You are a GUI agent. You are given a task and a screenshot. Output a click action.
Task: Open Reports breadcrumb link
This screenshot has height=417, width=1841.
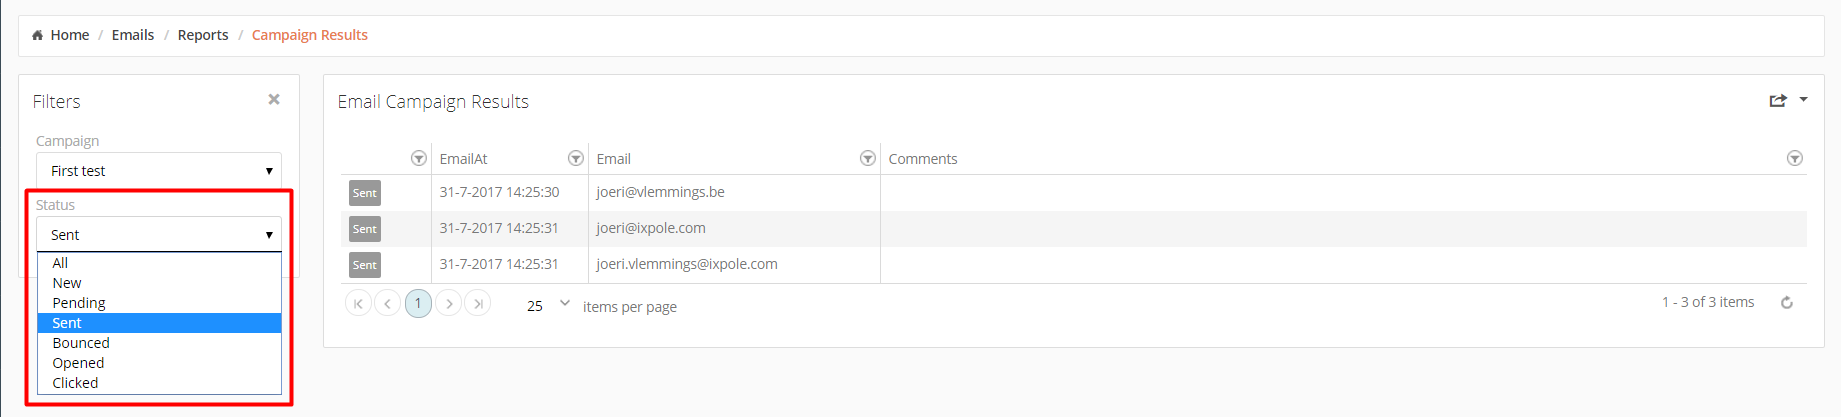(203, 35)
